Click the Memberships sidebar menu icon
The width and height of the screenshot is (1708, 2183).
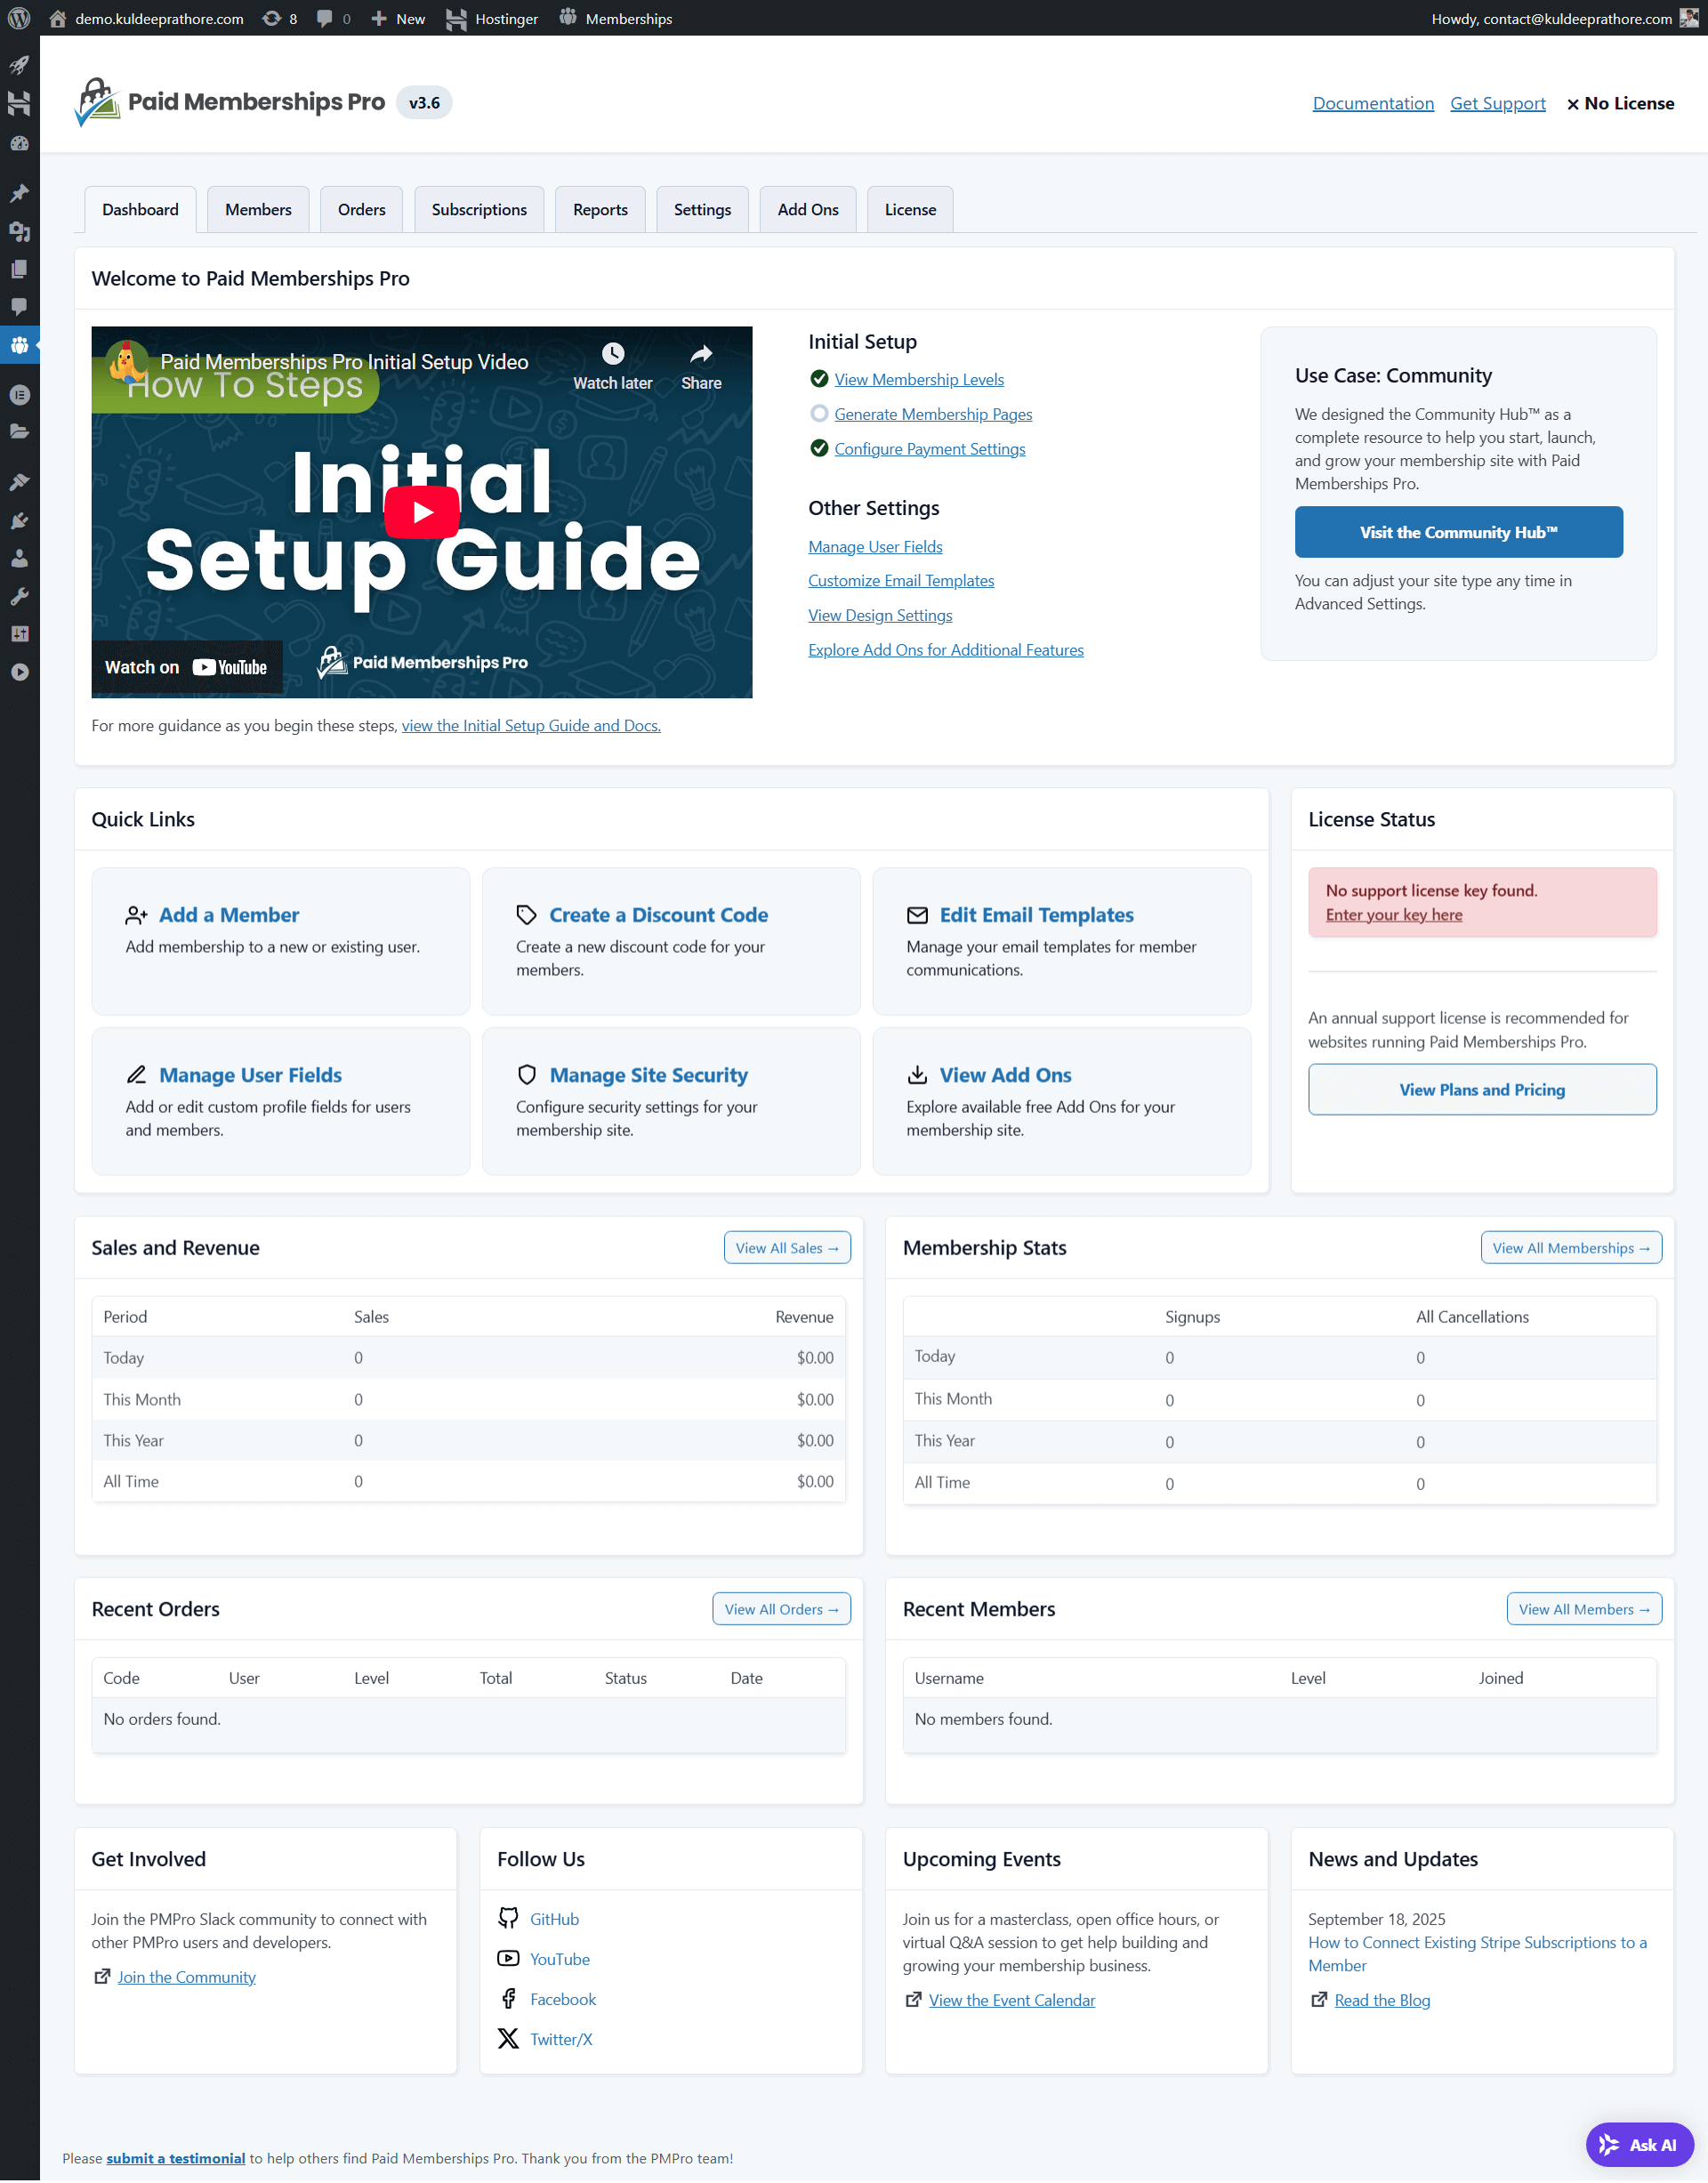click(x=19, y=345)
